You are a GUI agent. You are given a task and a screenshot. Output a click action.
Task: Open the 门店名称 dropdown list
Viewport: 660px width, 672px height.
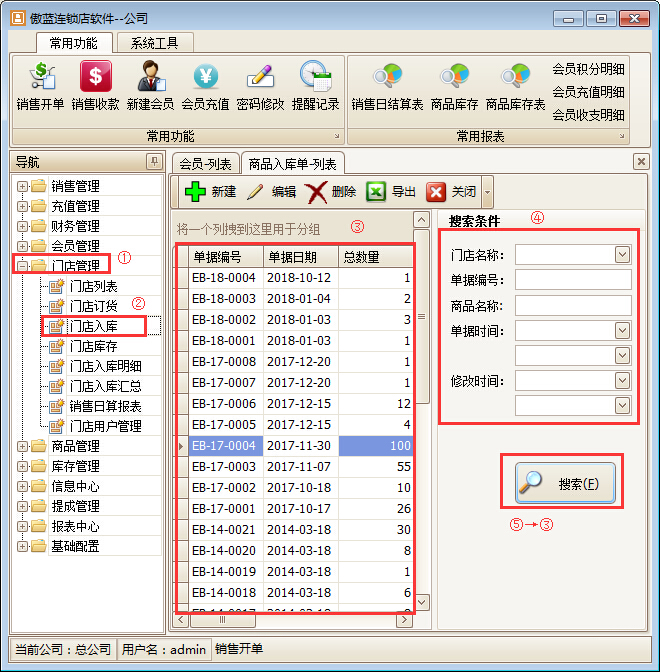(622, 255)
